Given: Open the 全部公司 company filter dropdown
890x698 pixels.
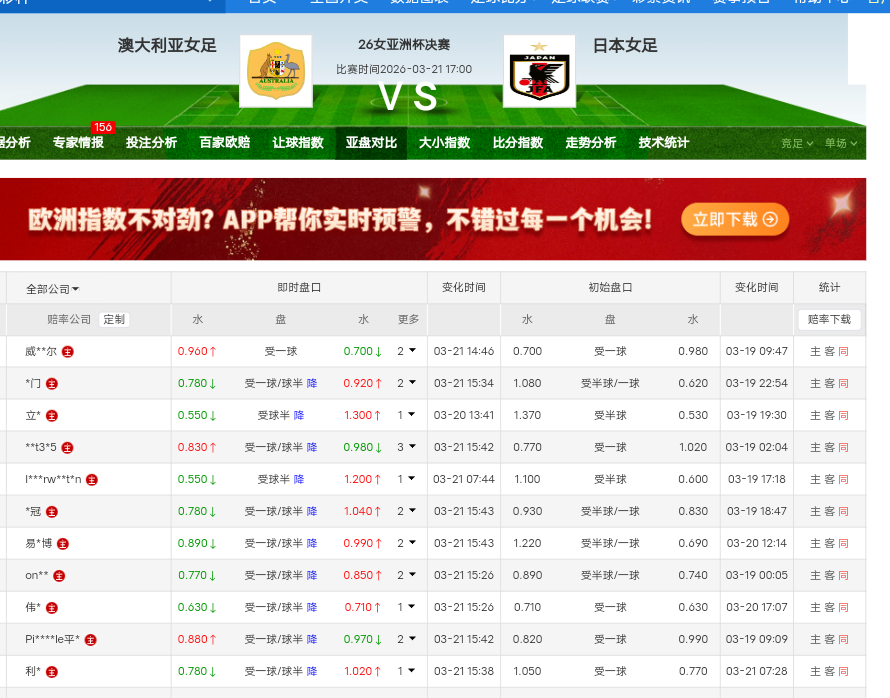Looking at the screenshot, I should click(52, 289).
